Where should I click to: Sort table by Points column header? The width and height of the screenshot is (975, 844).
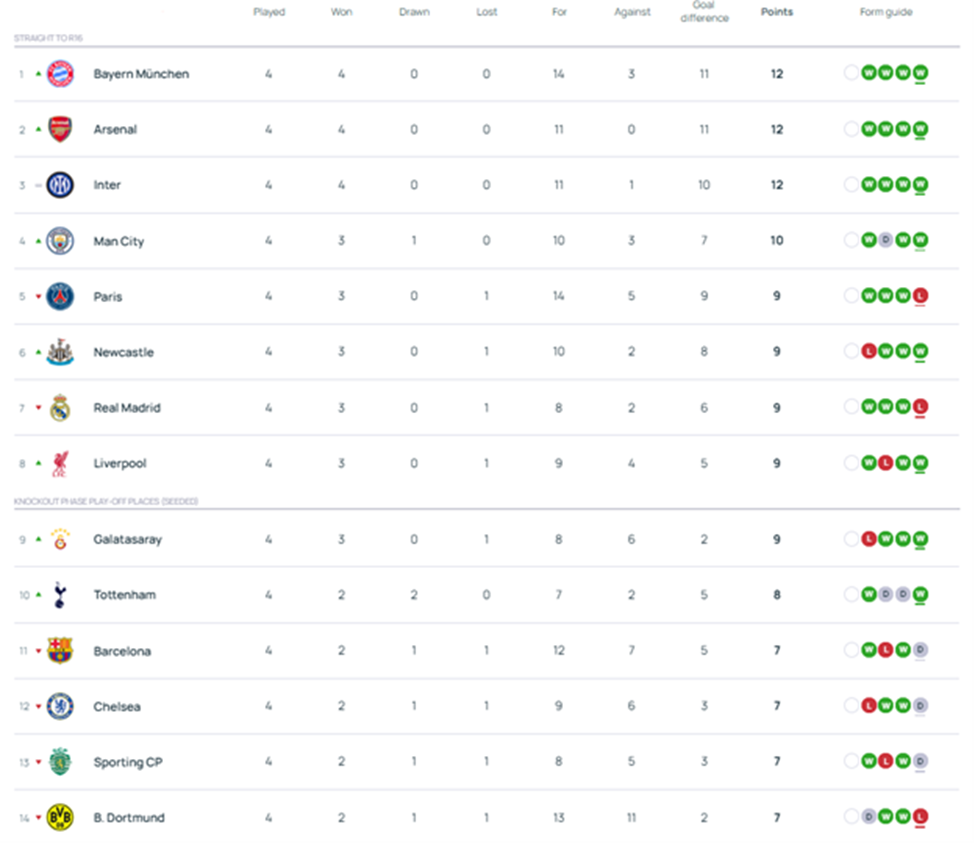(x=776, y=12)
